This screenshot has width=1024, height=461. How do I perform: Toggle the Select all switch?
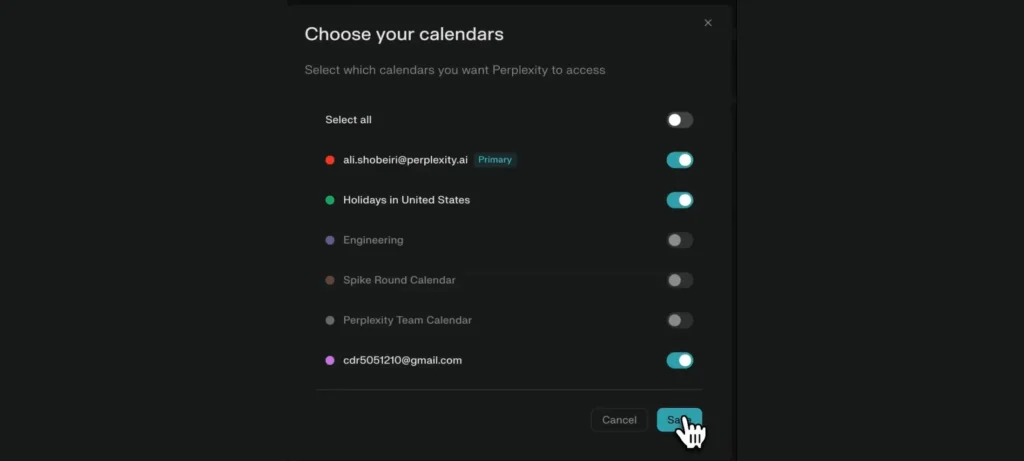(680, 120)
